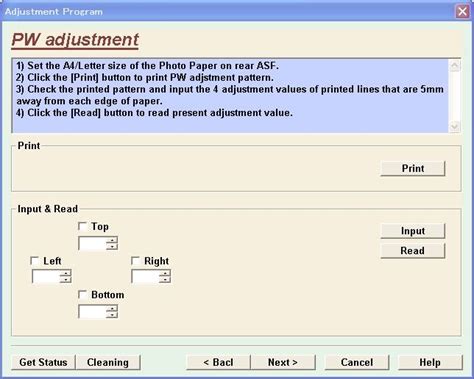Go back with the Back button
Screen dimensions: 474x379
pyautogui.click(x=218, y=362)
